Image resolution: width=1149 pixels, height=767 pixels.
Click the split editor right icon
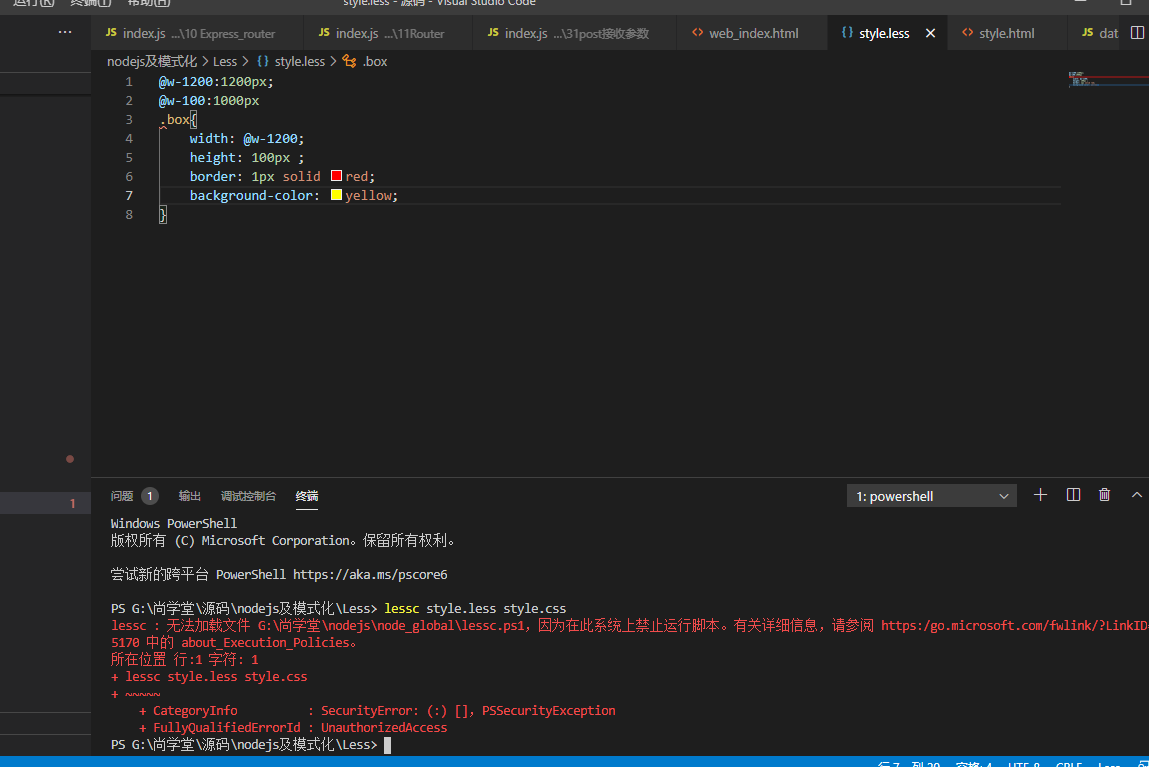(1137, 33)
